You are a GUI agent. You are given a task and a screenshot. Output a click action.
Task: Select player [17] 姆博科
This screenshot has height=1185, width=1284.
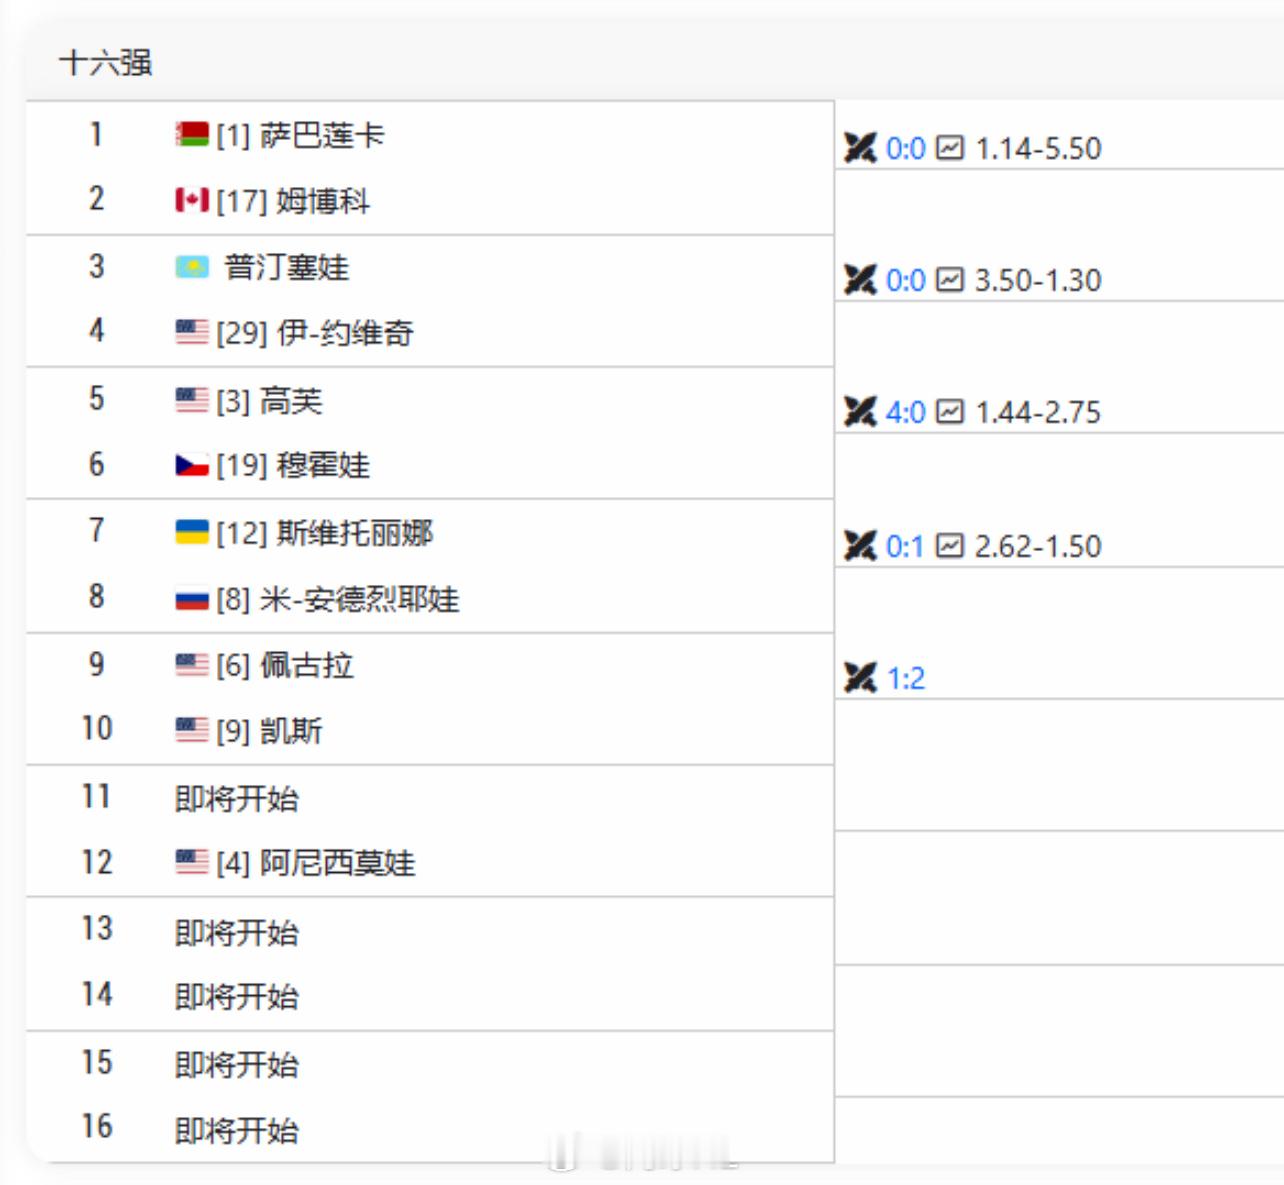click(320, 201)
